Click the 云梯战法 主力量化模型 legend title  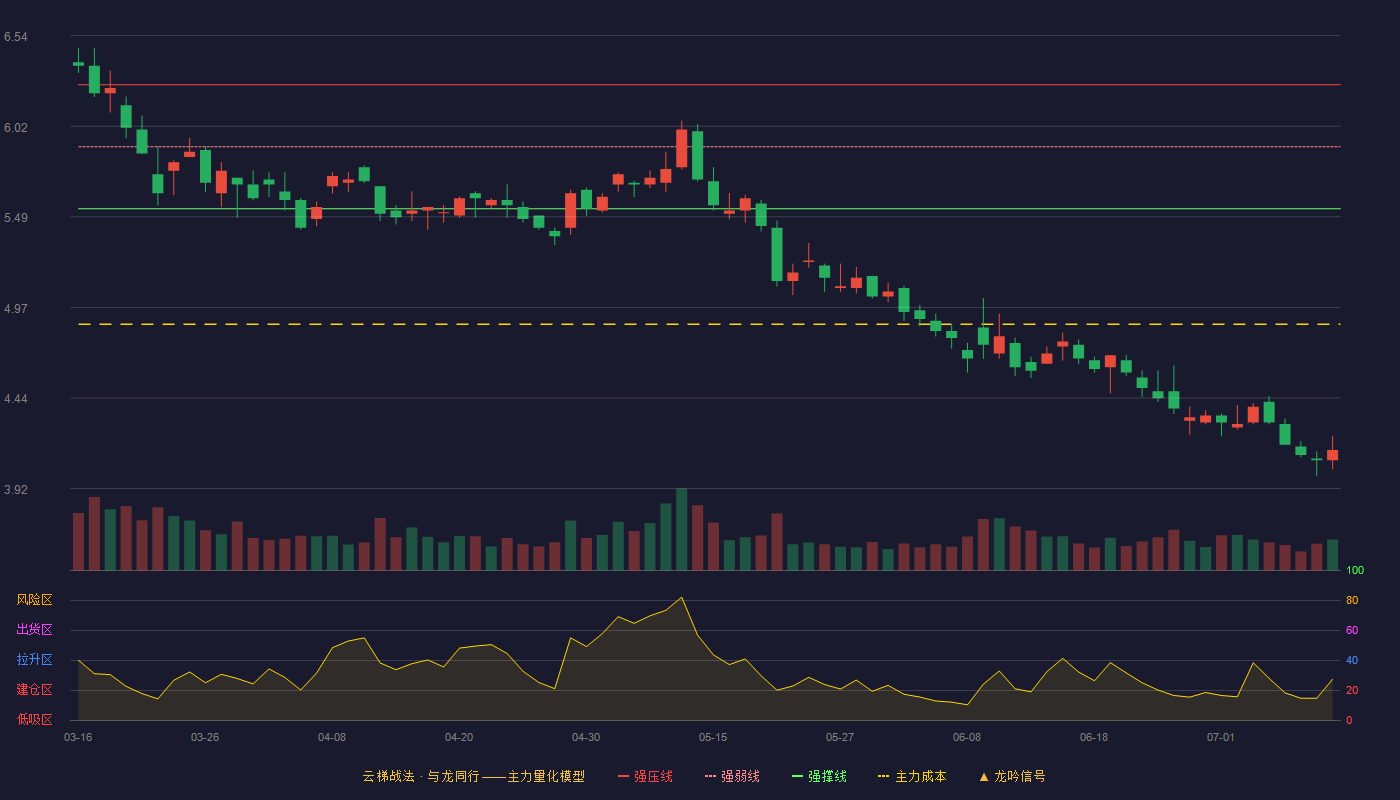pyautogui.click(x=473, y=776)
